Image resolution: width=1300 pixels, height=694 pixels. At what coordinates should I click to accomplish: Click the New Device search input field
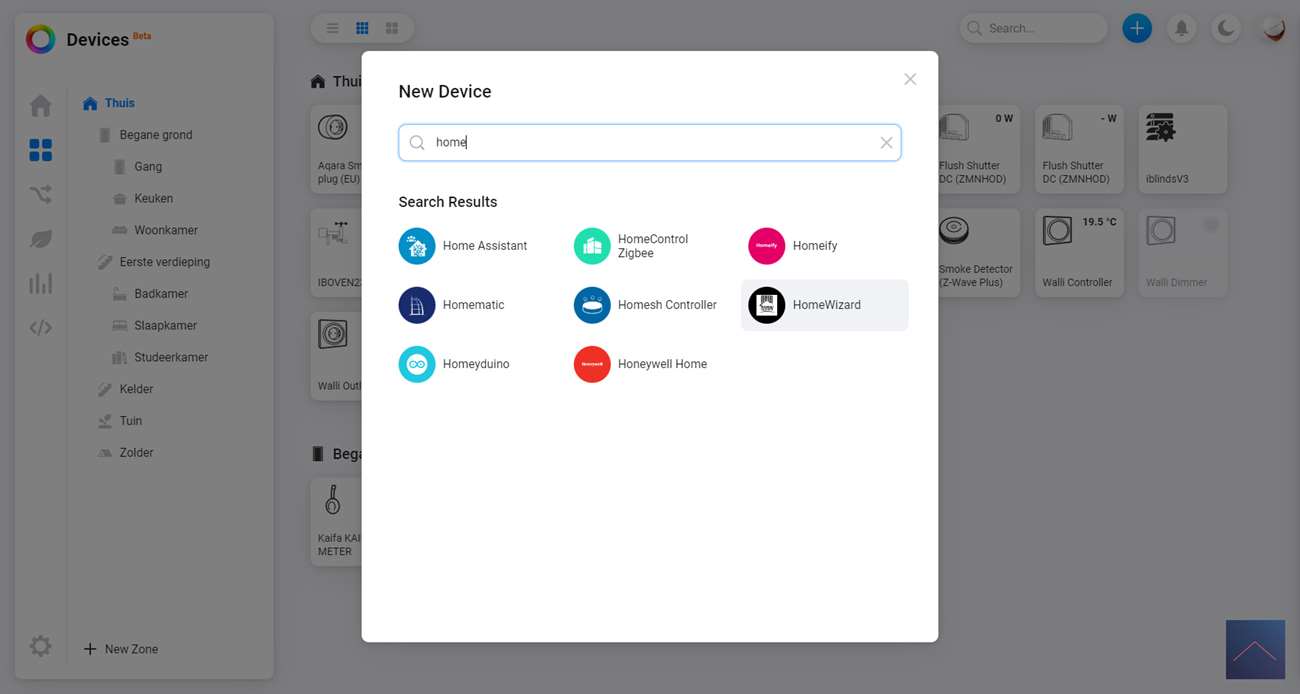tap(650, 143)
